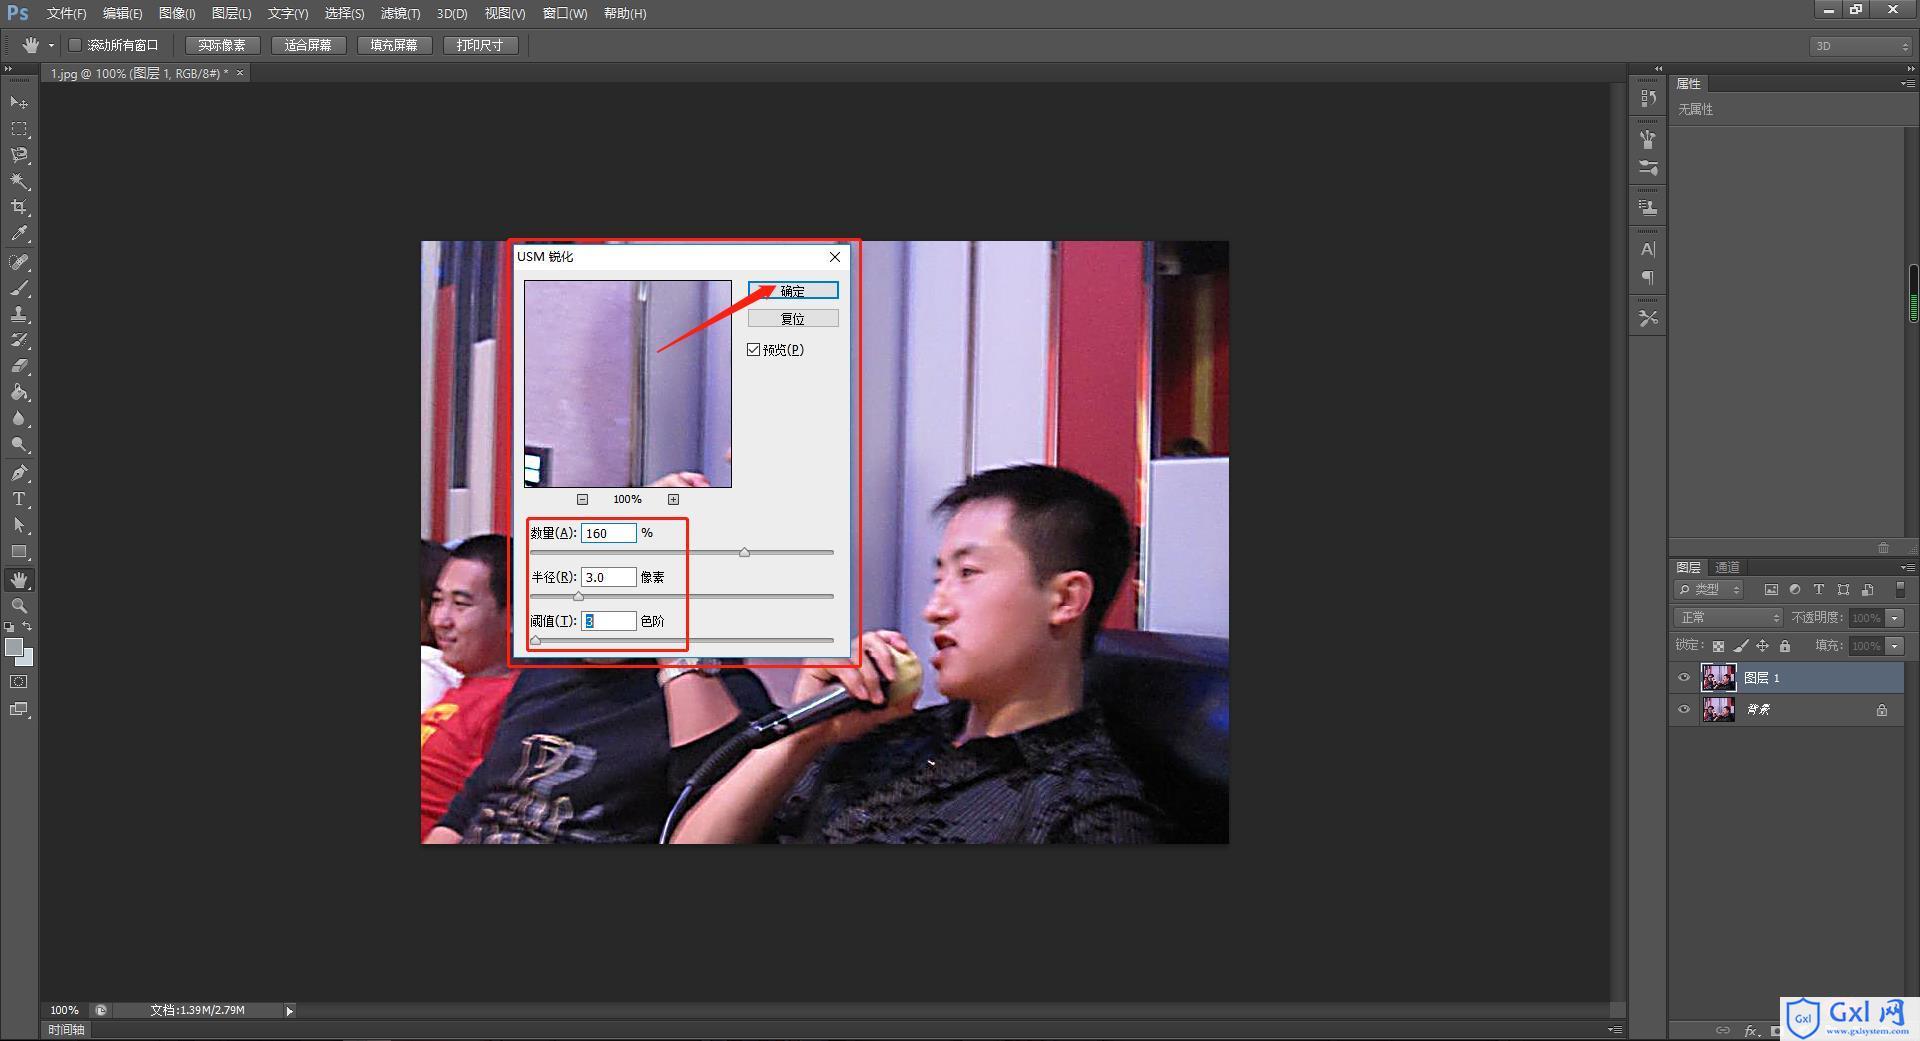Click the Reset button in USM dialog
The width and height of the screenshot is (1920, 1041).
[x=793, y=319]
